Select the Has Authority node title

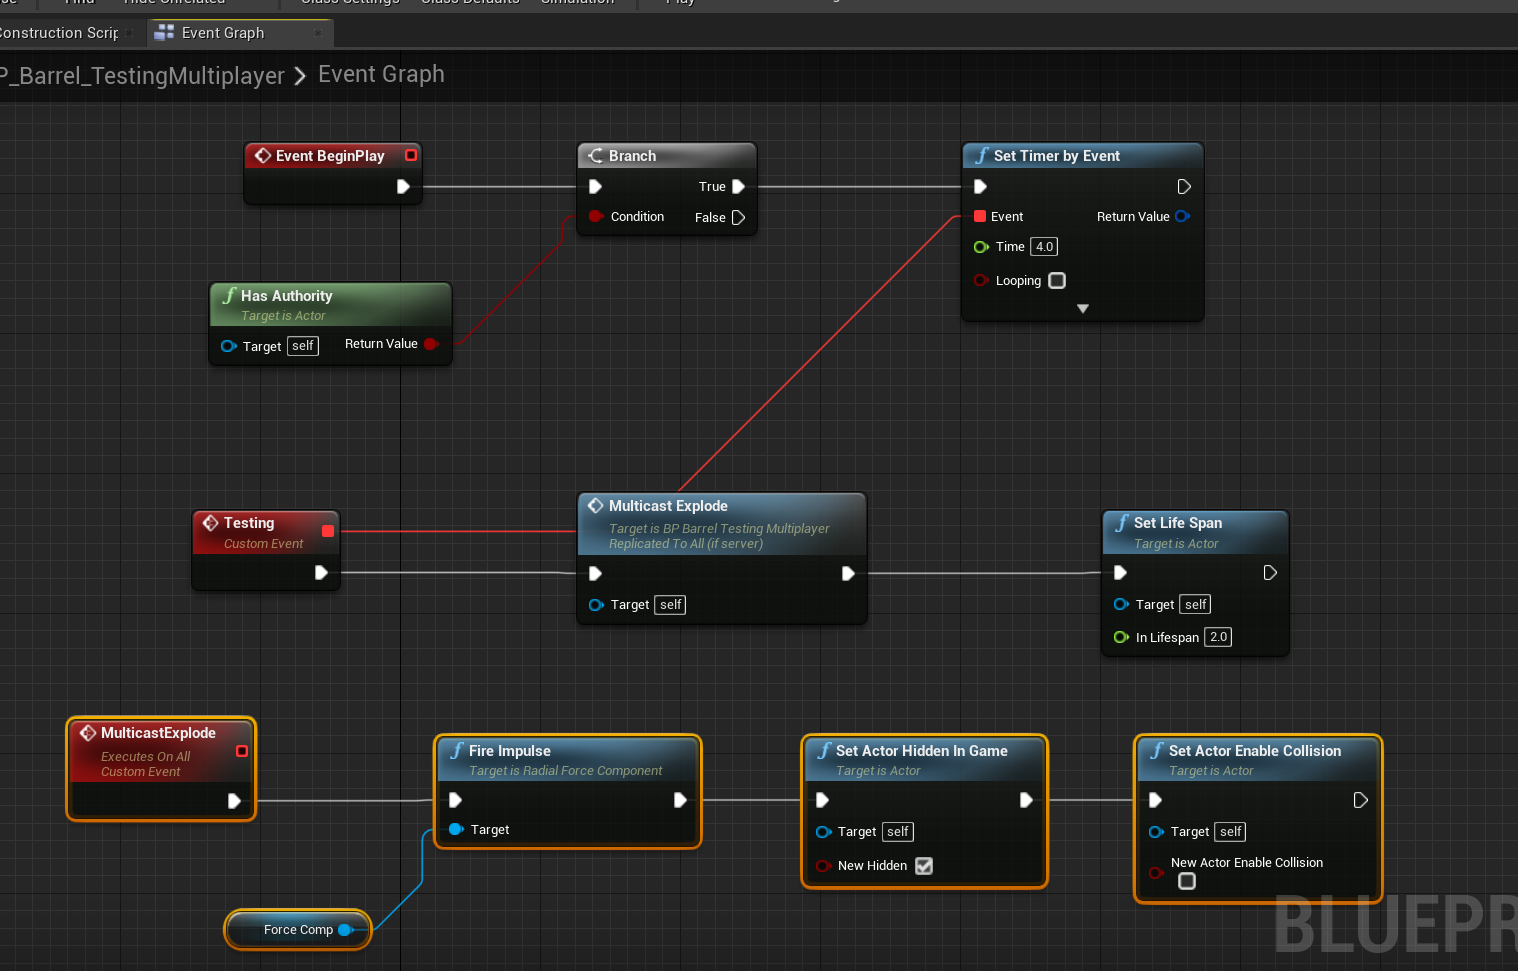[286, 296]
